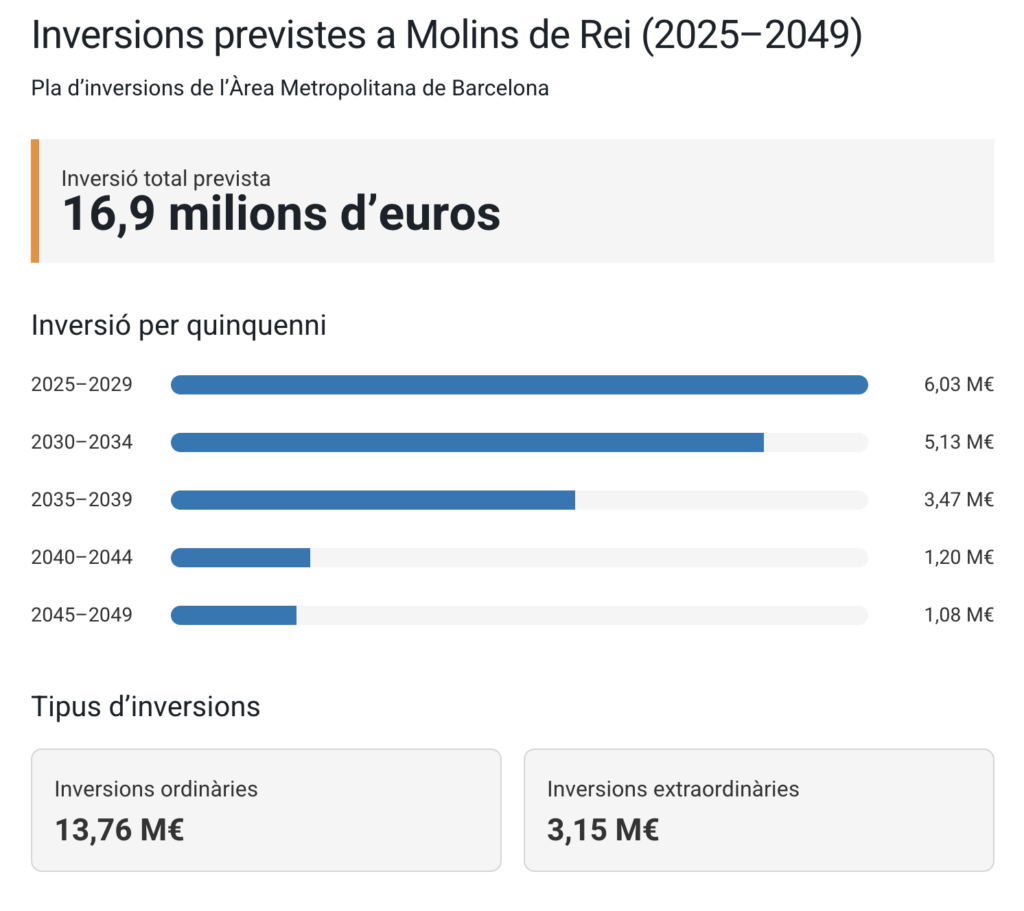
Task: Click the orange accent stripe on total card
Action: (x=35, y=201)
